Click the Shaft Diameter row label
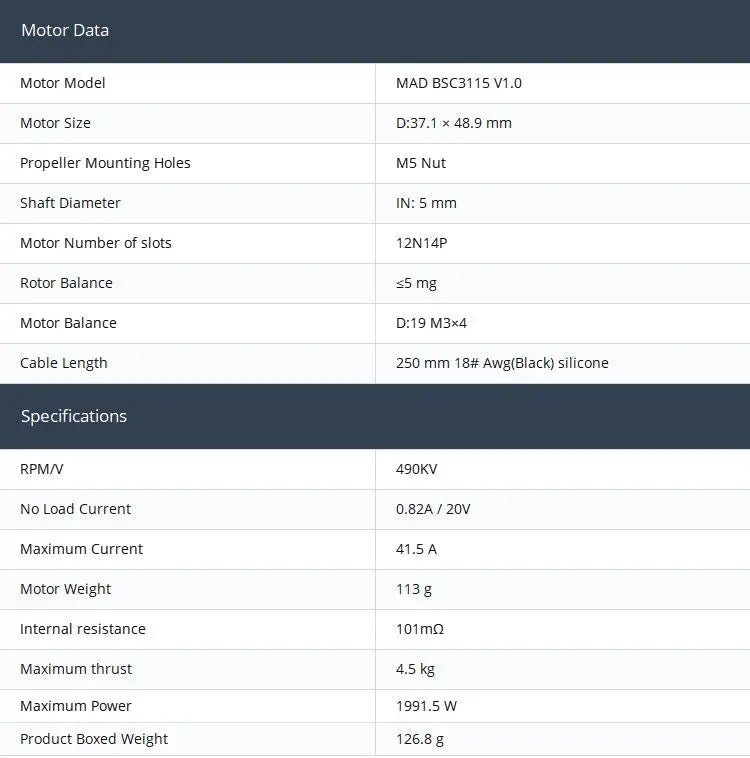Viewport: 750px width, 758px height. [70, 203]
